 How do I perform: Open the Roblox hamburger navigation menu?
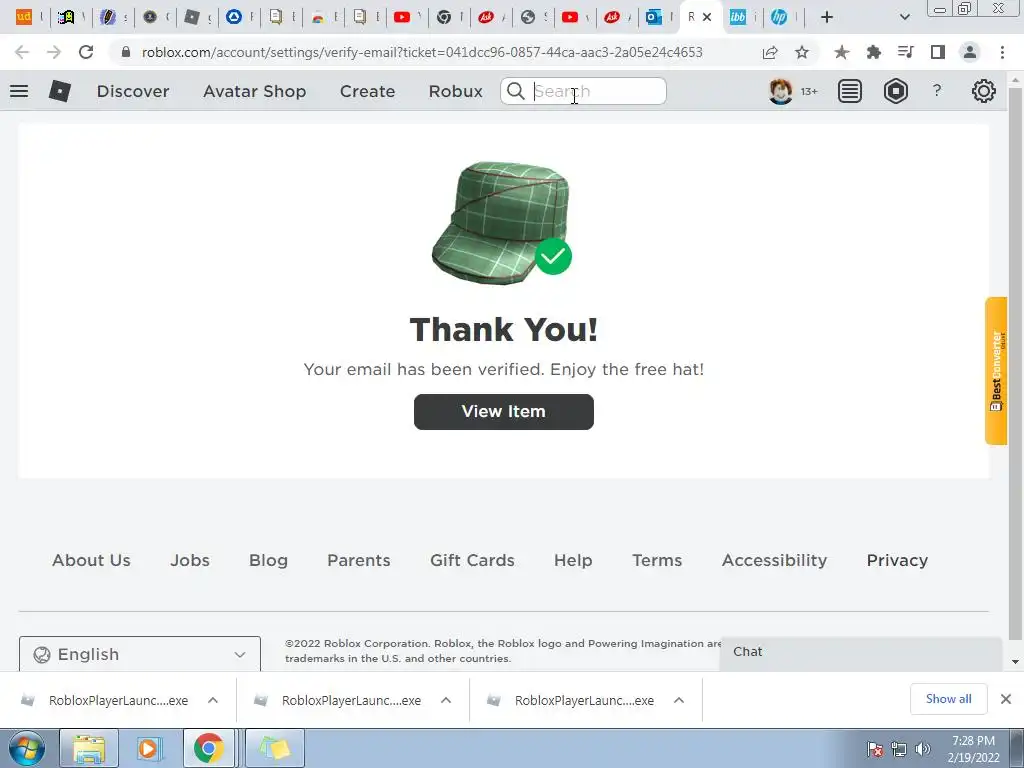[19, 91]
